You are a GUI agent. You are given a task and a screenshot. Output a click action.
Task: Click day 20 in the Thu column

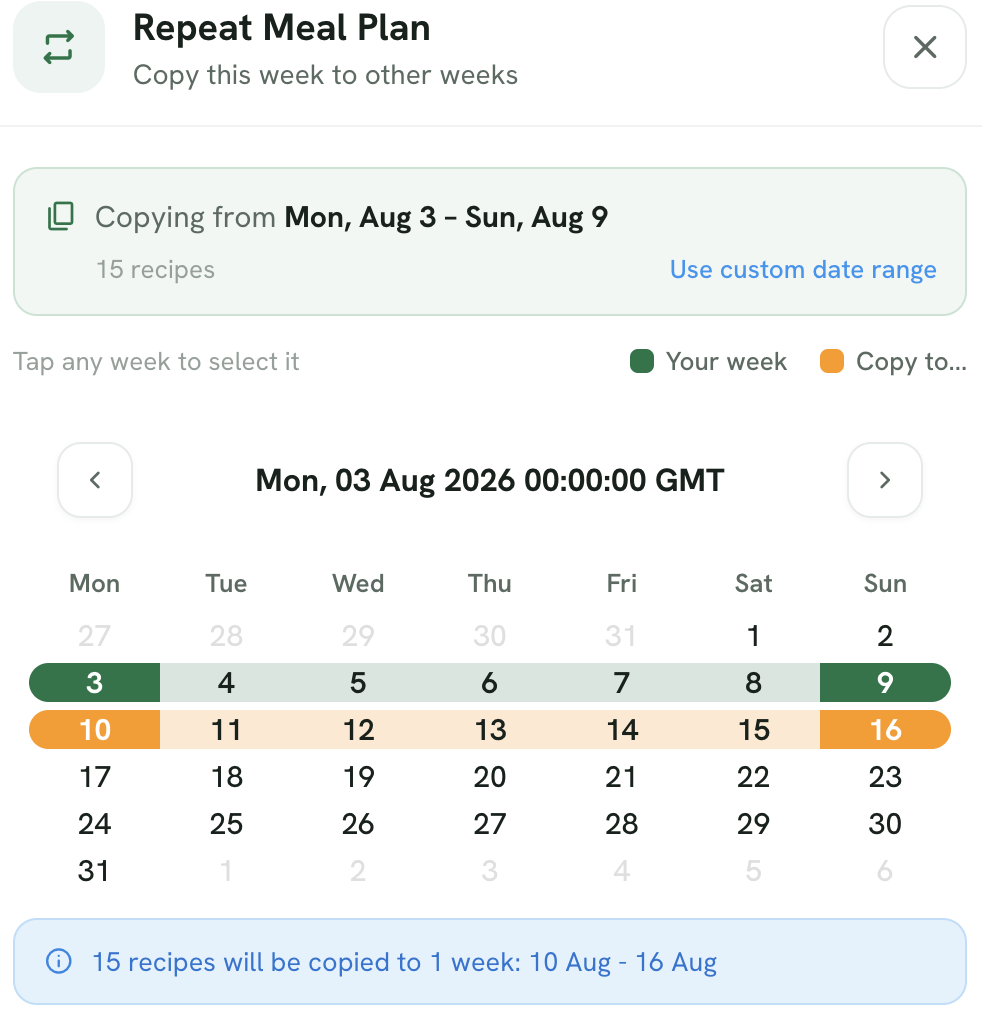coord(490,776)
